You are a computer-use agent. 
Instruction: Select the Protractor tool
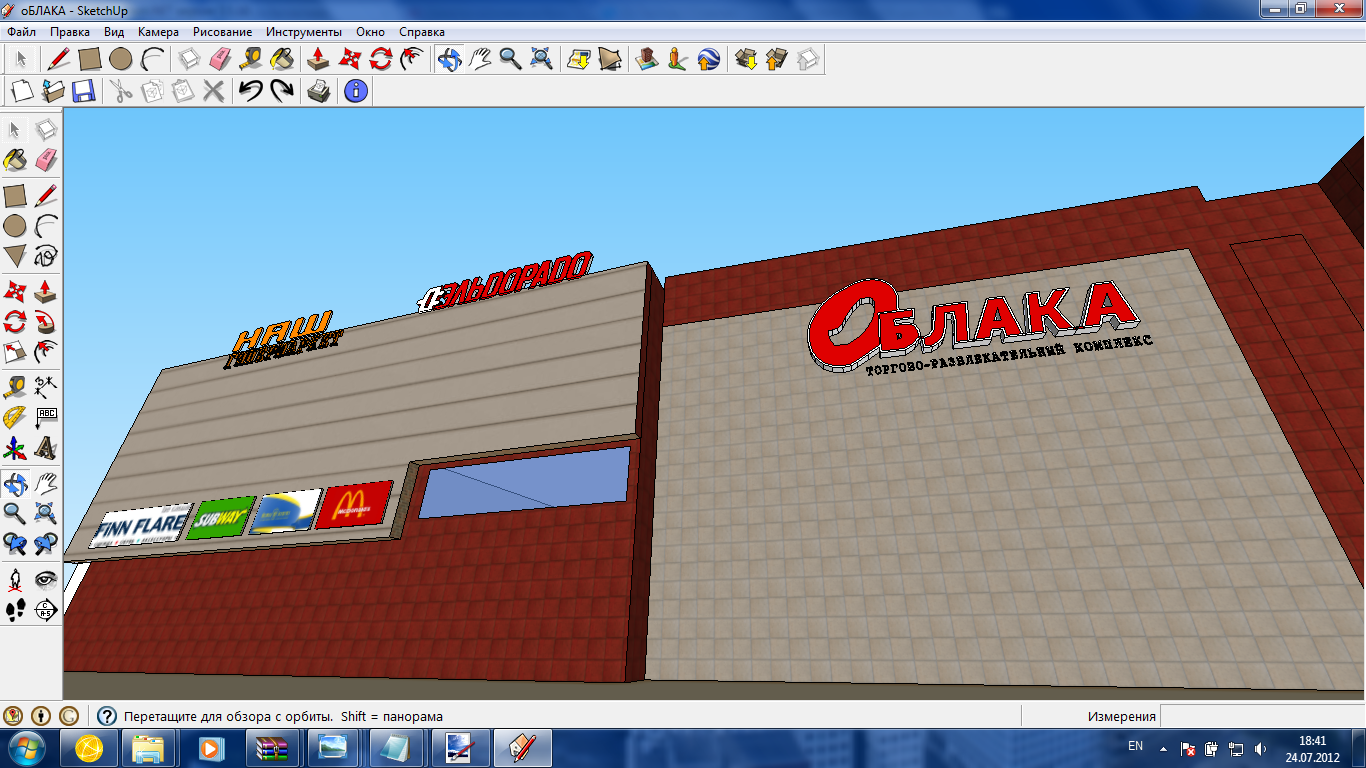tap(15, 416)
